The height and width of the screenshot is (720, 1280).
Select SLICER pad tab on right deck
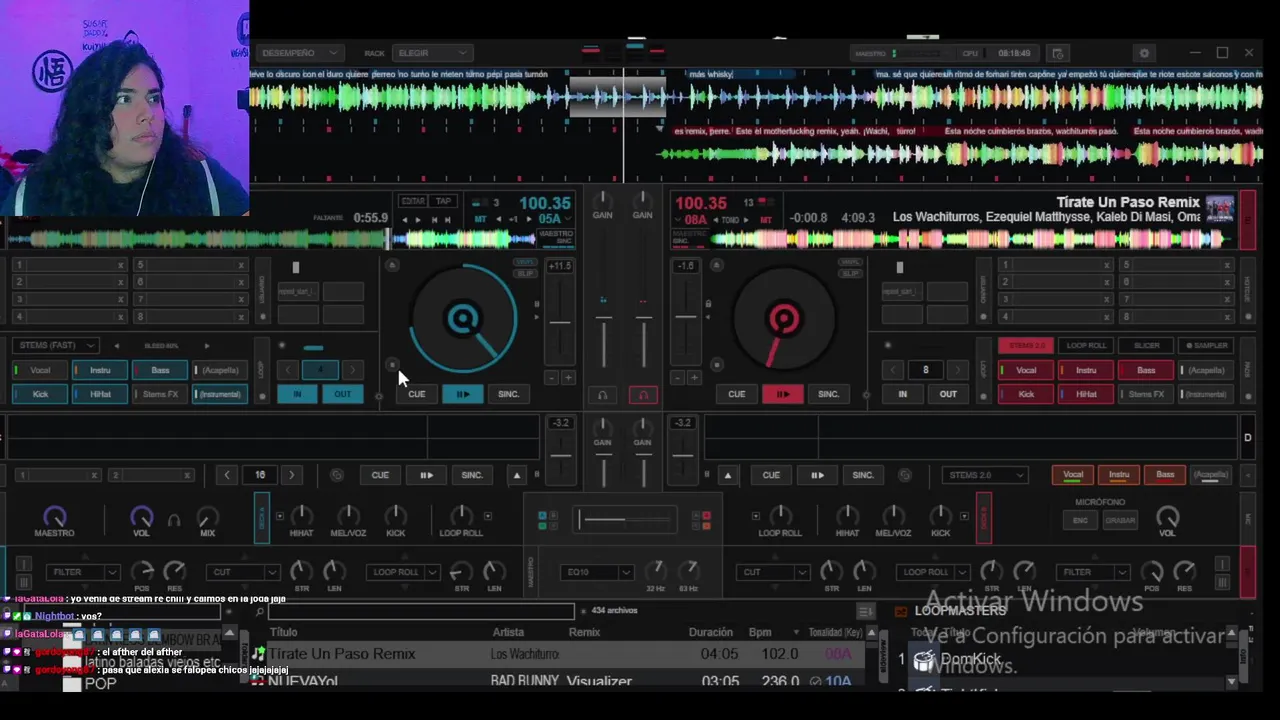click(1146, 345)
